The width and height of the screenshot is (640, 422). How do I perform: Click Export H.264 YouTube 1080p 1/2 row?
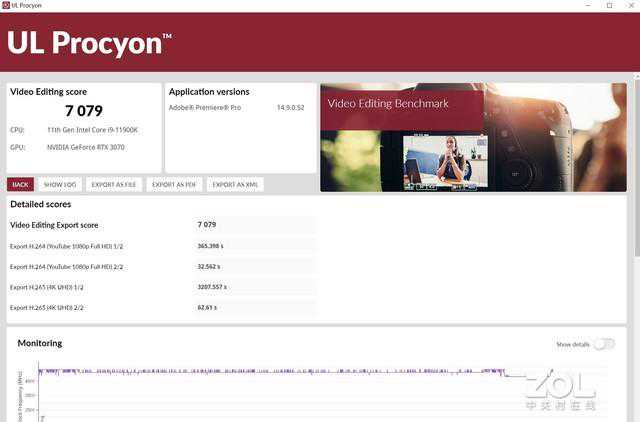[160, 246]
